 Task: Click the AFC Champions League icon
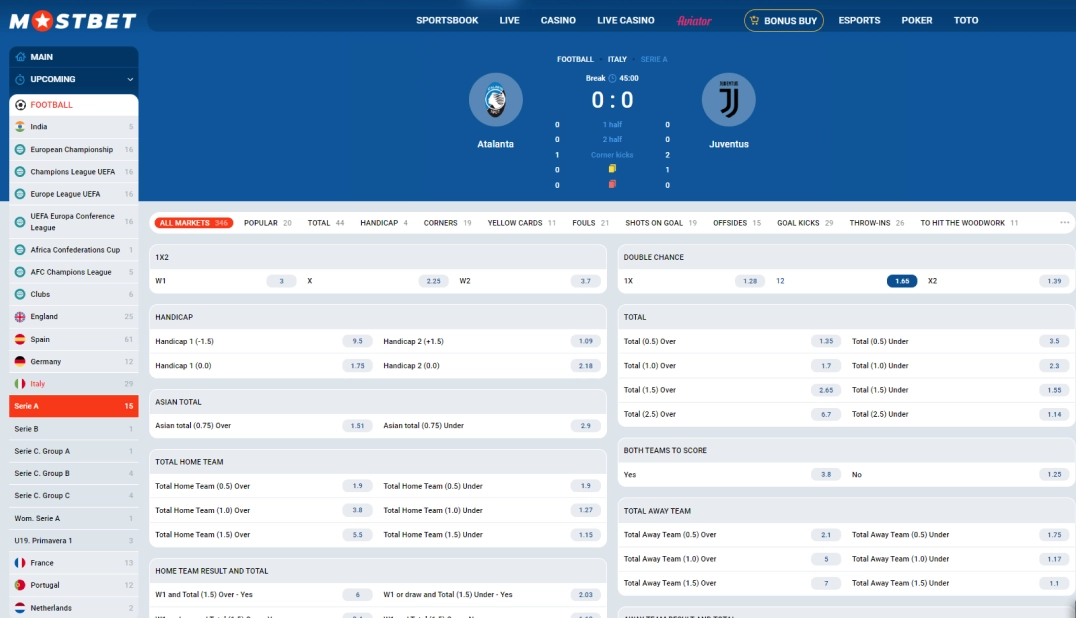20,272
